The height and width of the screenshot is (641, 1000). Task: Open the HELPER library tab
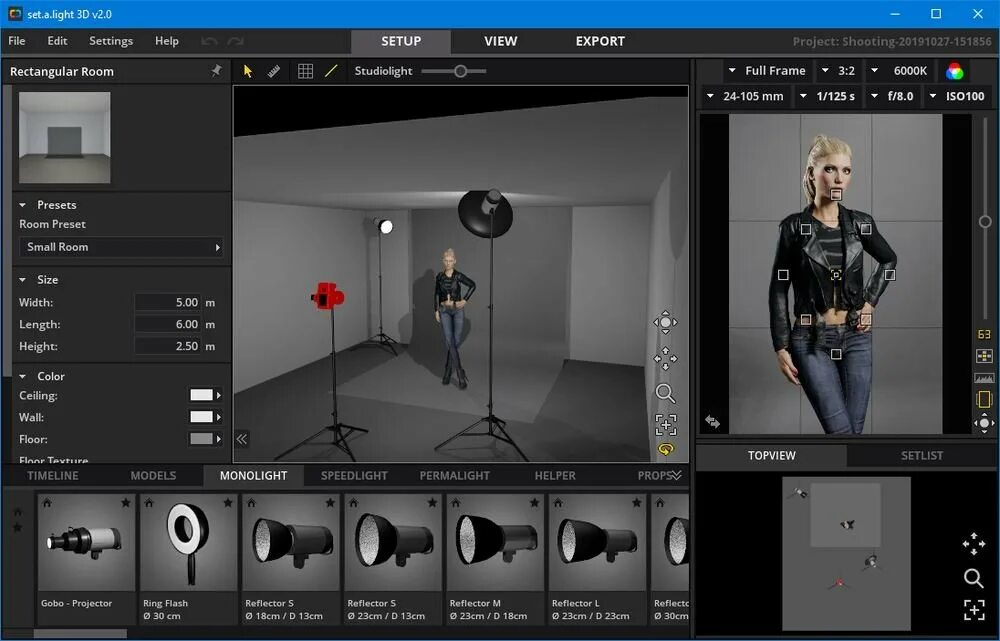[555, 475]
